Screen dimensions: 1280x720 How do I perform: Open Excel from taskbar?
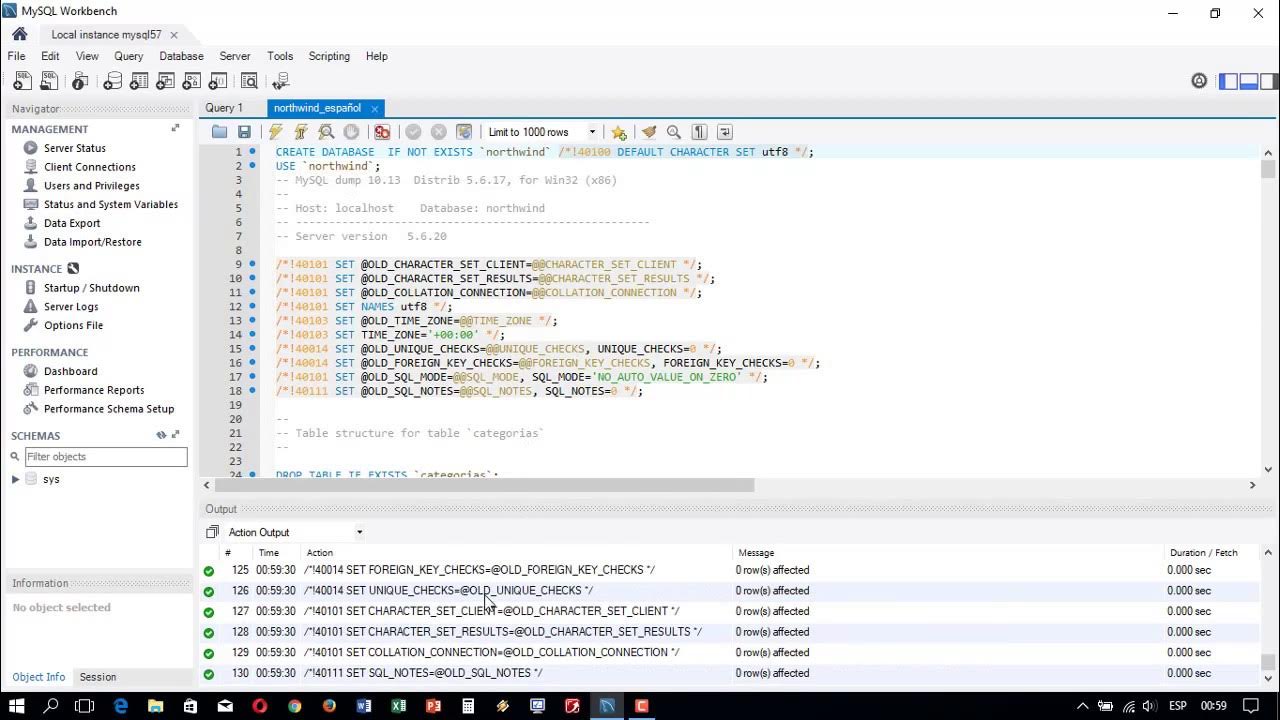click(398, 706)
